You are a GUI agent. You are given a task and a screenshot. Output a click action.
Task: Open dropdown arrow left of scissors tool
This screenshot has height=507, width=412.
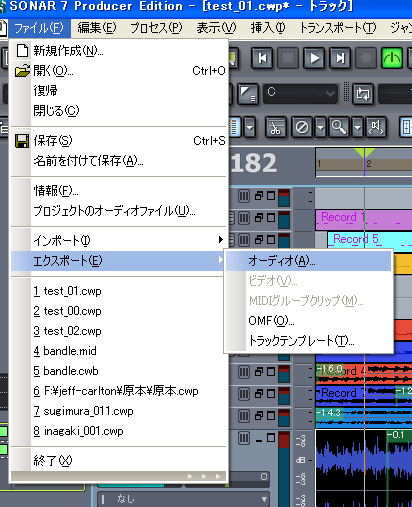click(x=250, y=127)
